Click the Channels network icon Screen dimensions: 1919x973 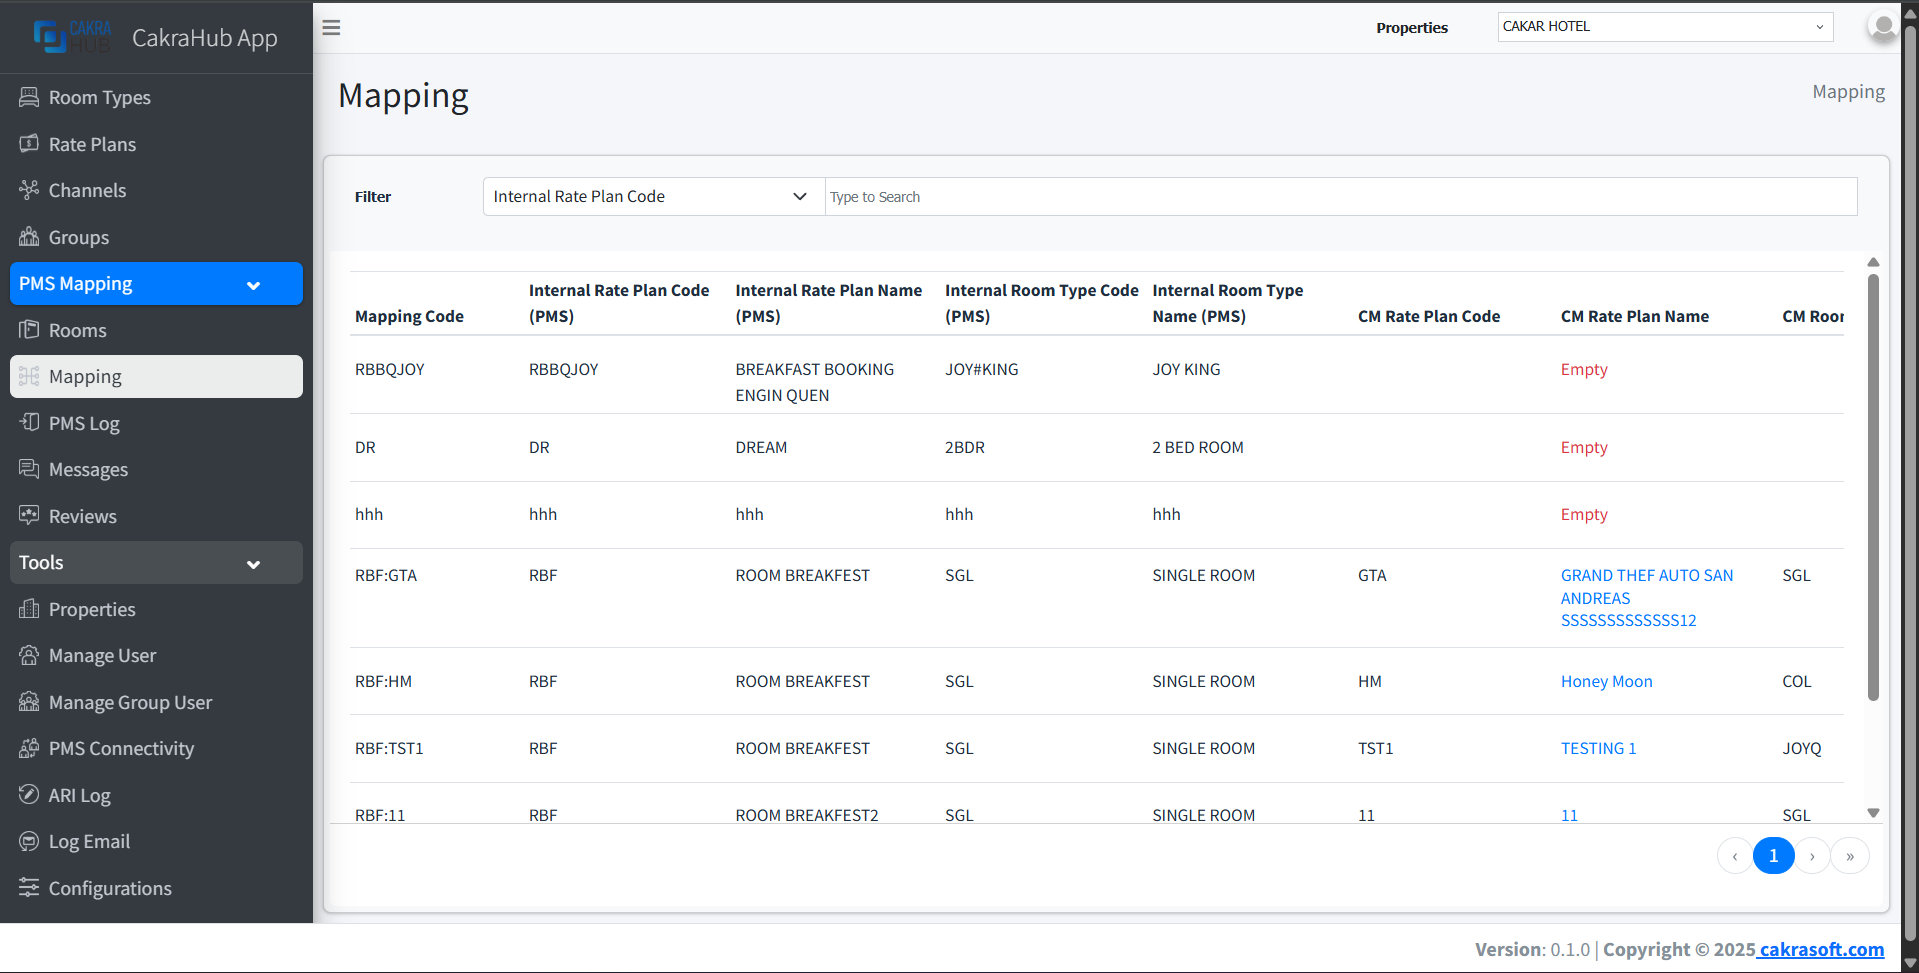click(29, 190)
